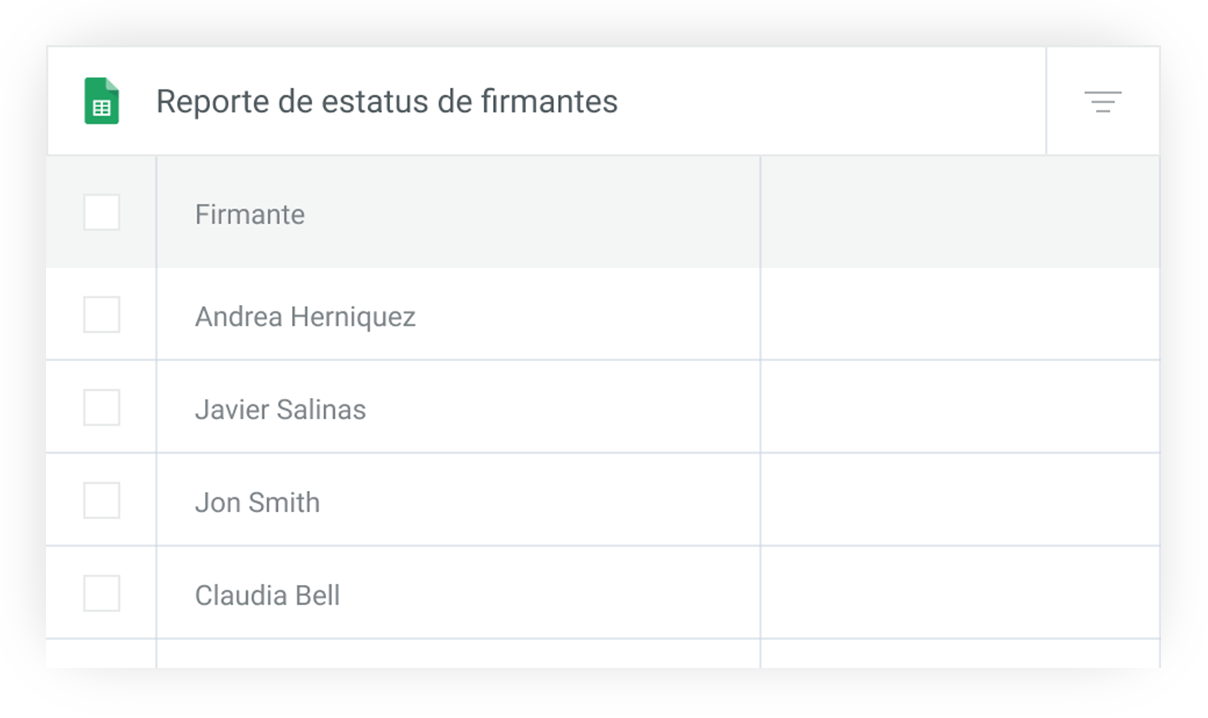Click empty cell beside Andrea Herniquez
This screenshot has width=1208, height=718.
click(960, 315)
